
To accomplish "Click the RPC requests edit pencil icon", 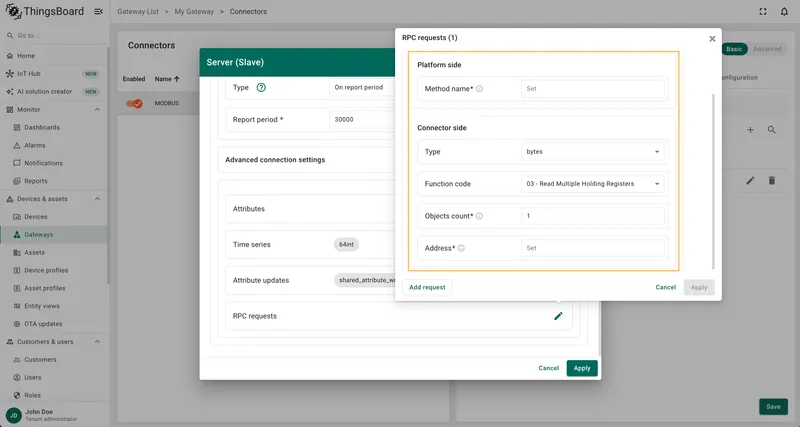I will (x=558, y=316).
